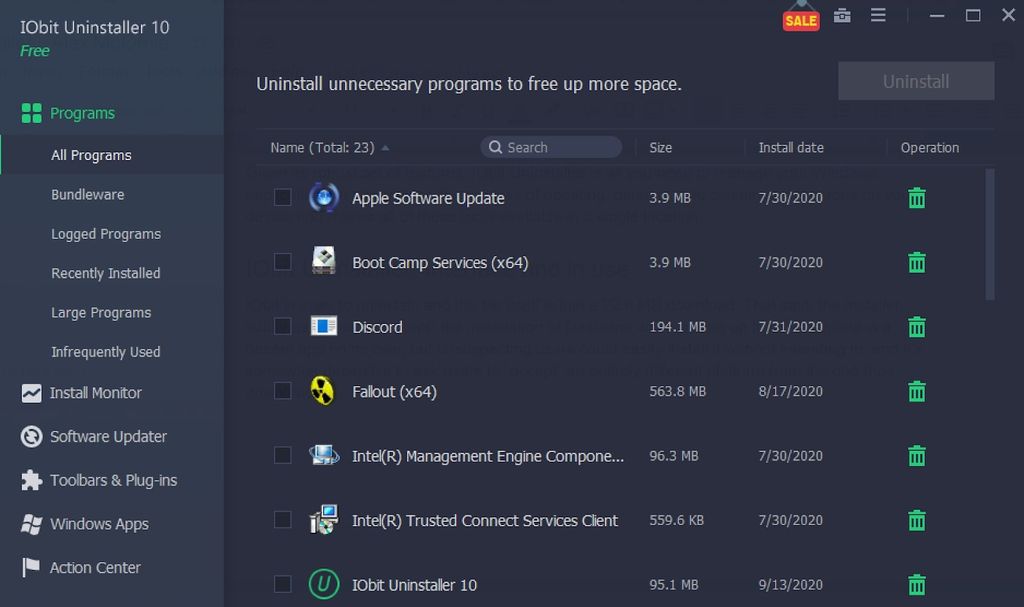1024x607 pixels.
Task: Click the toolbox icon near the title bar
Action: (x=841, y=16)
